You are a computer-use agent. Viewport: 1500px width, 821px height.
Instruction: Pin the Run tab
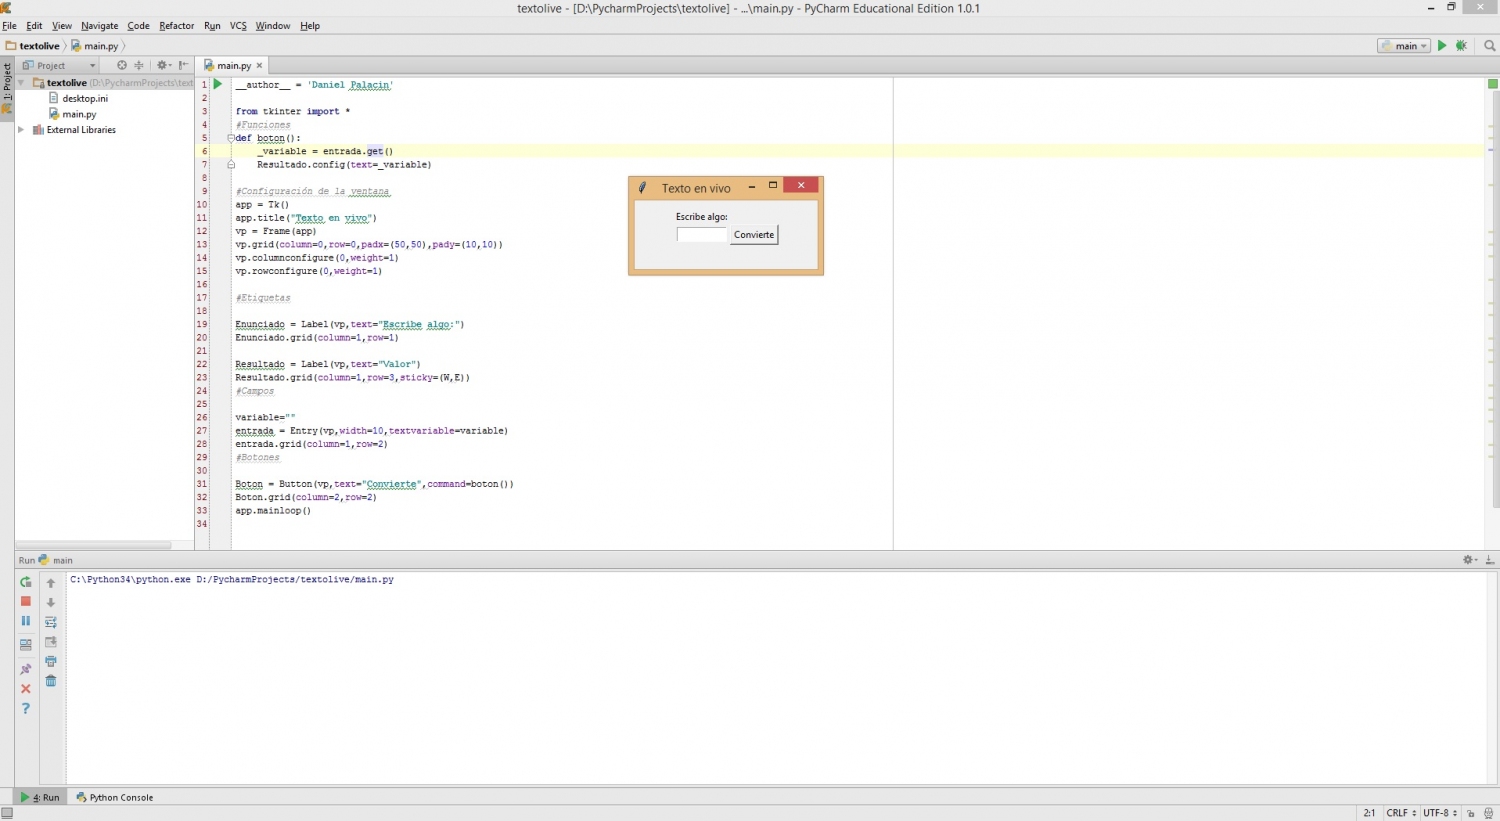click(x=26, y=669)
